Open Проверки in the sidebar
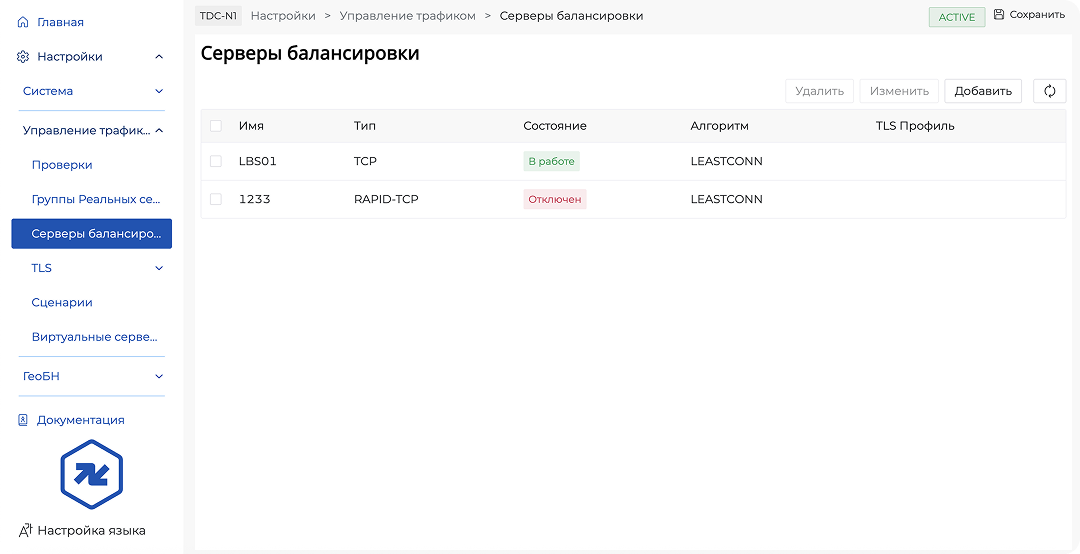The width and height of the screenshot is (1080, 554). click(x=62, y=165)
